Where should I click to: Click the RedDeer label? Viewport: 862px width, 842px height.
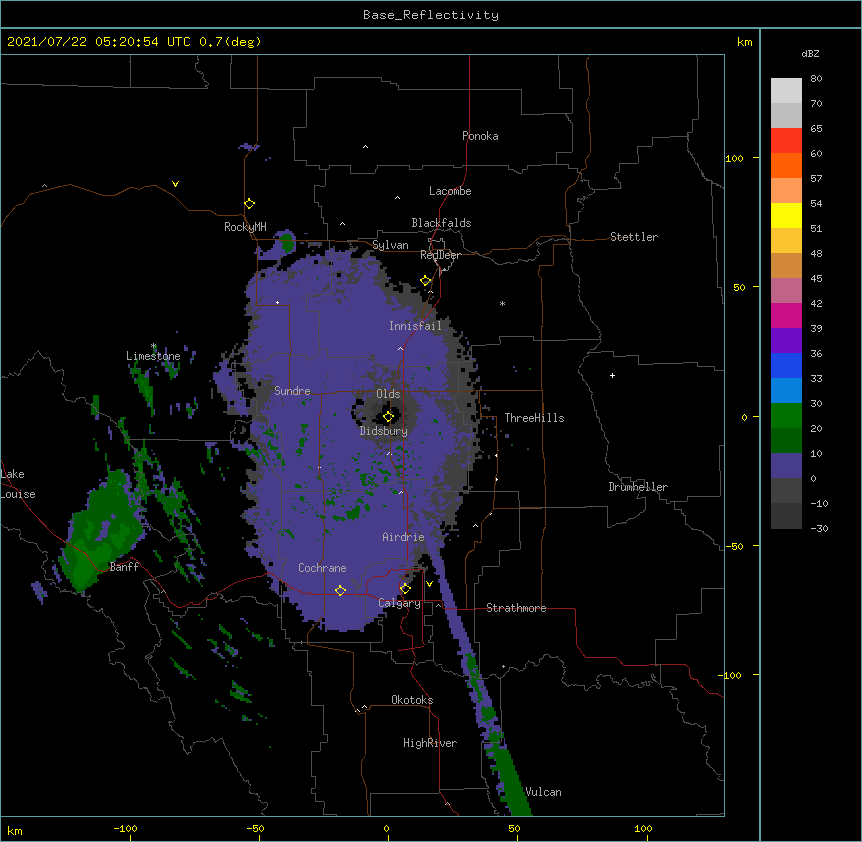440,255
